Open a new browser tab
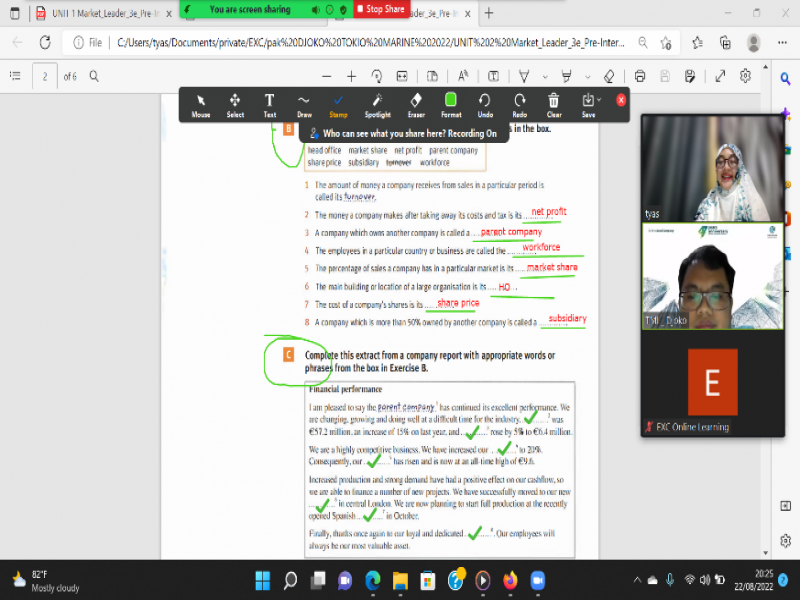The width and height of the screenshot is (800, 600). click(x=488, y=14)
